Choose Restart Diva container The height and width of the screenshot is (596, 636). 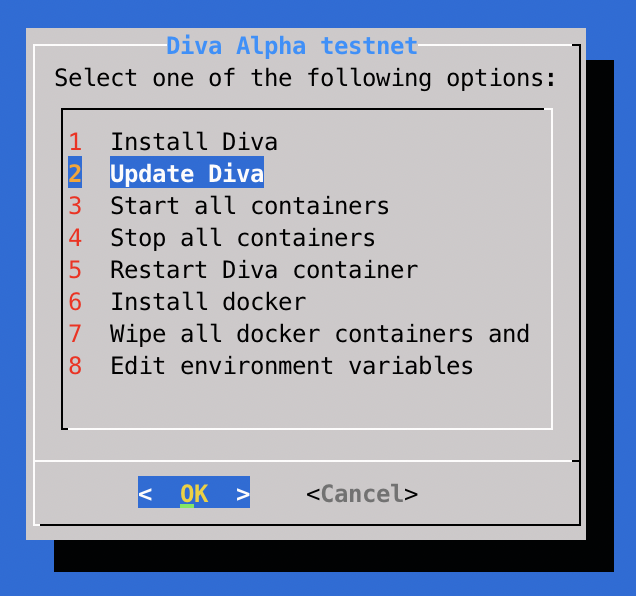[x=263, y=270]
